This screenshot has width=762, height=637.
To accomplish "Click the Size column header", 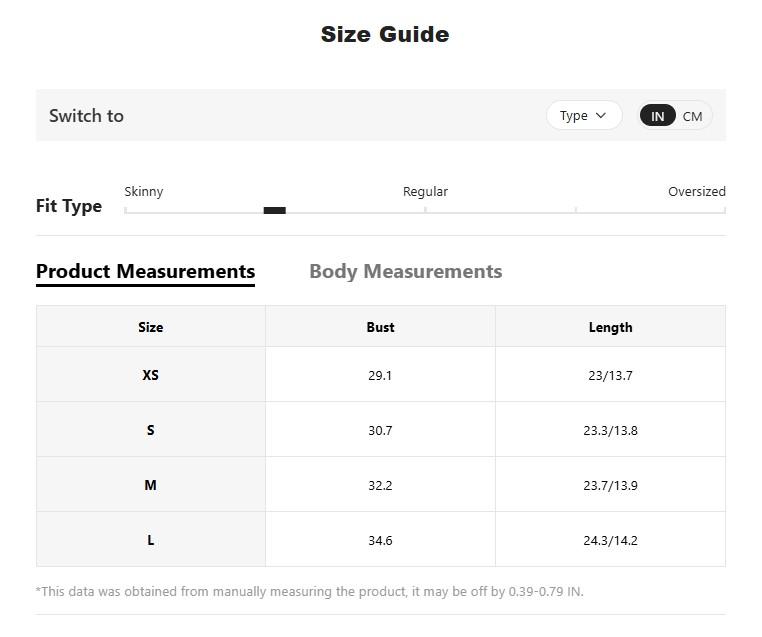I will [150, 327].
